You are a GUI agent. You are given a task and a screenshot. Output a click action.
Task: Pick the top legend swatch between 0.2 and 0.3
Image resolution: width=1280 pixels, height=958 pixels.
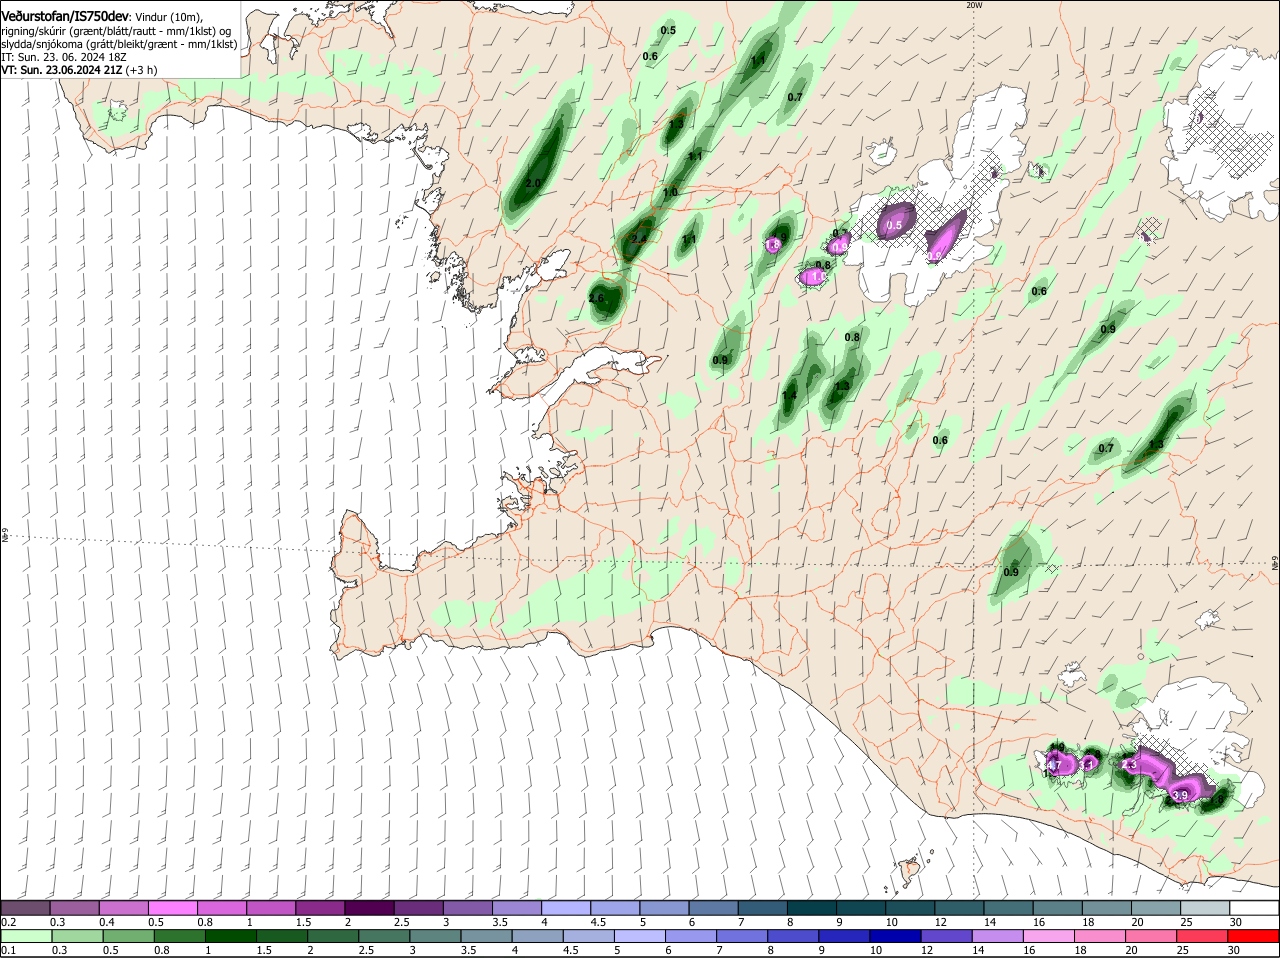tap(25, 907)
